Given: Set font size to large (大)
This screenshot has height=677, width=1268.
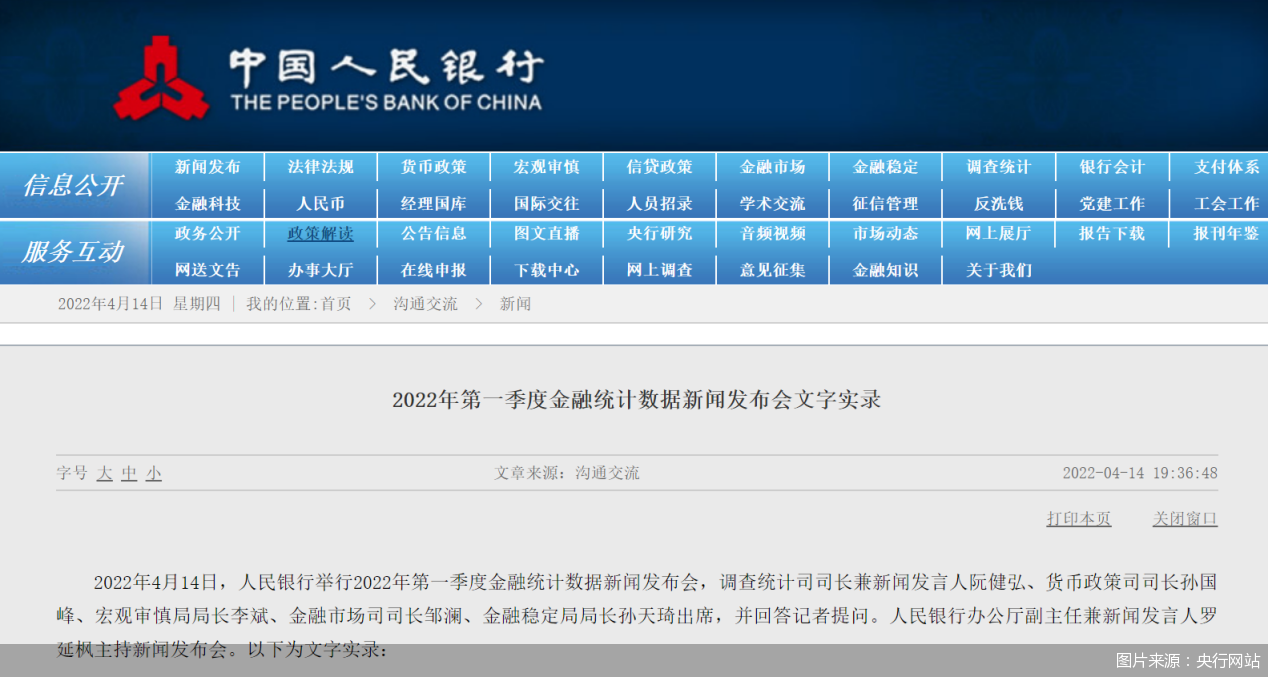Looking at the screenshot, I should tap(104, 473).
